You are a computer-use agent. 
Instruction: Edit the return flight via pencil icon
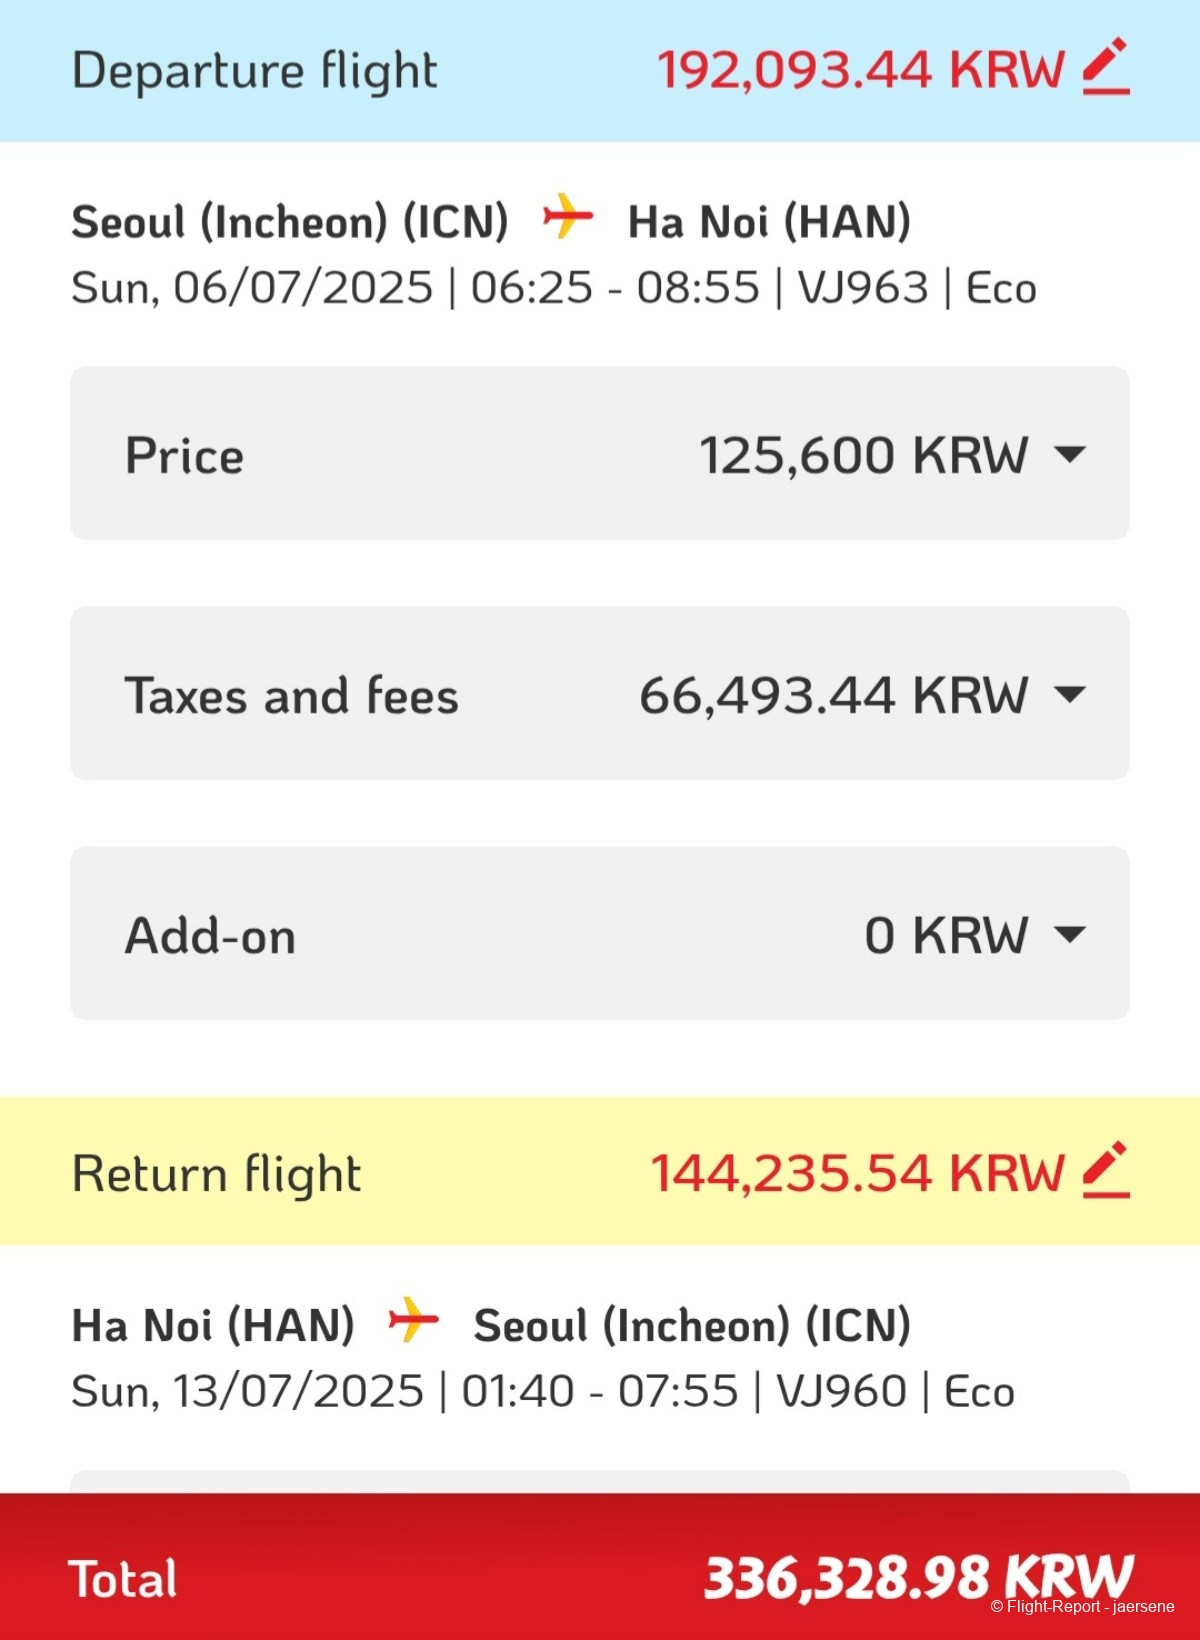(1106, 1171)
